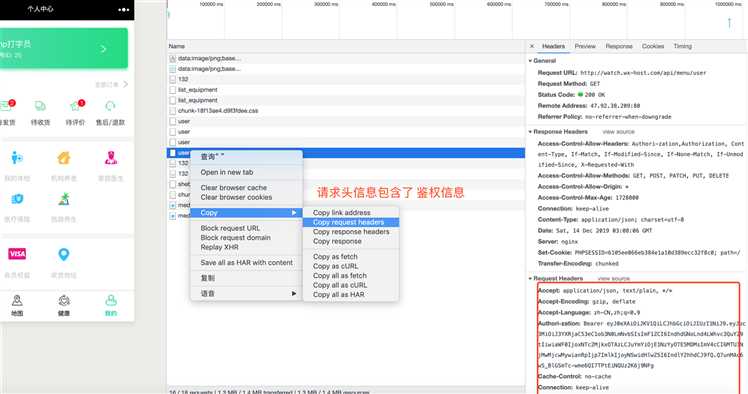Expand the Copy submenu arrow
Image resolution: width=748 pixels, height=394 pixels.
[x=294, y=213]
